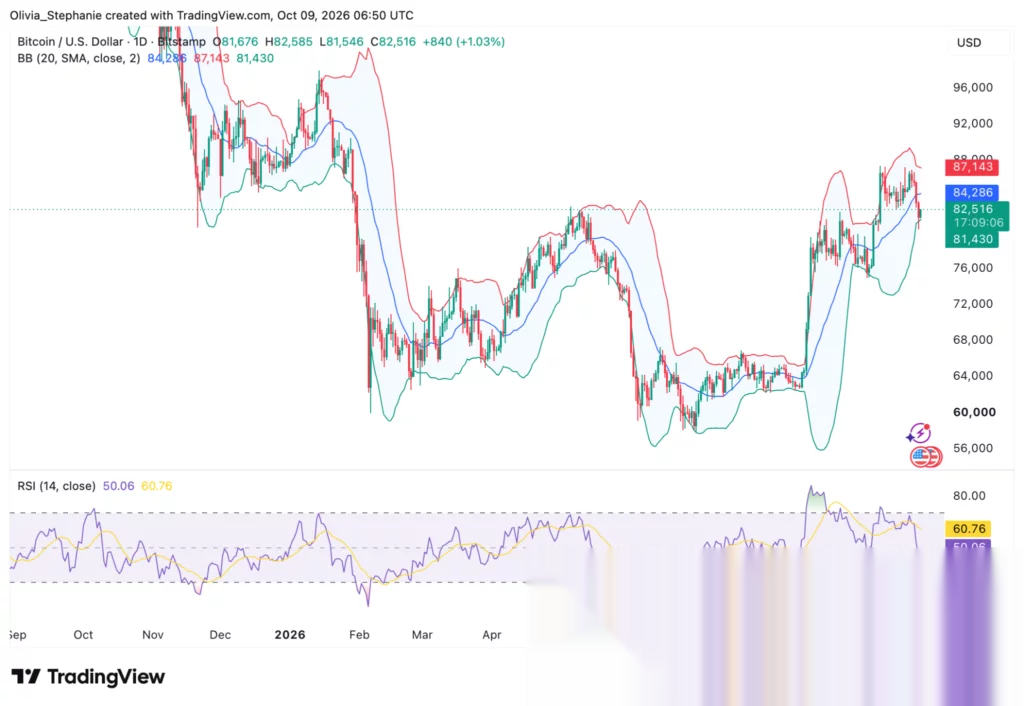Click the purple lightning events icon
The image size is (1024, 706).
click(x=919, y=433)
